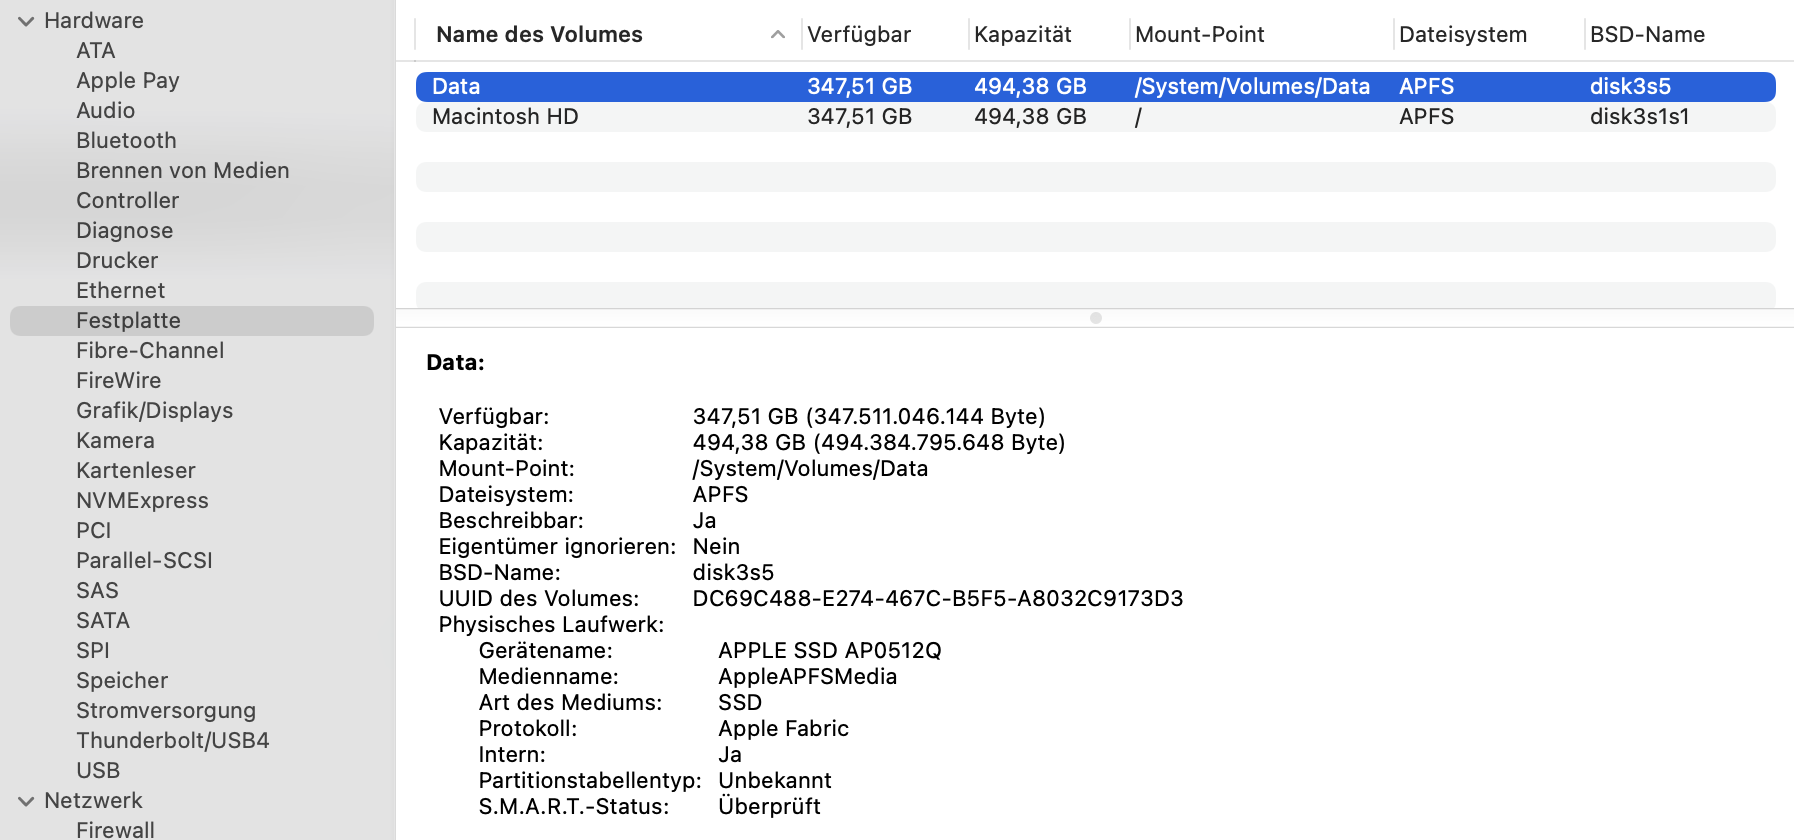Click the Verfügbar column header
The image size is (1794, 840).
pyautogui.click(x=859, y=35)
